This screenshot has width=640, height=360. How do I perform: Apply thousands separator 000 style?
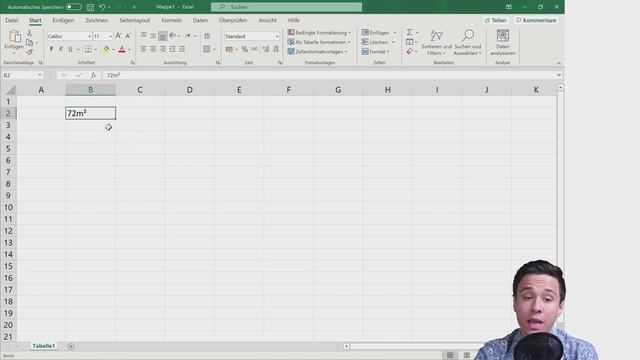[x=255, y=49]
